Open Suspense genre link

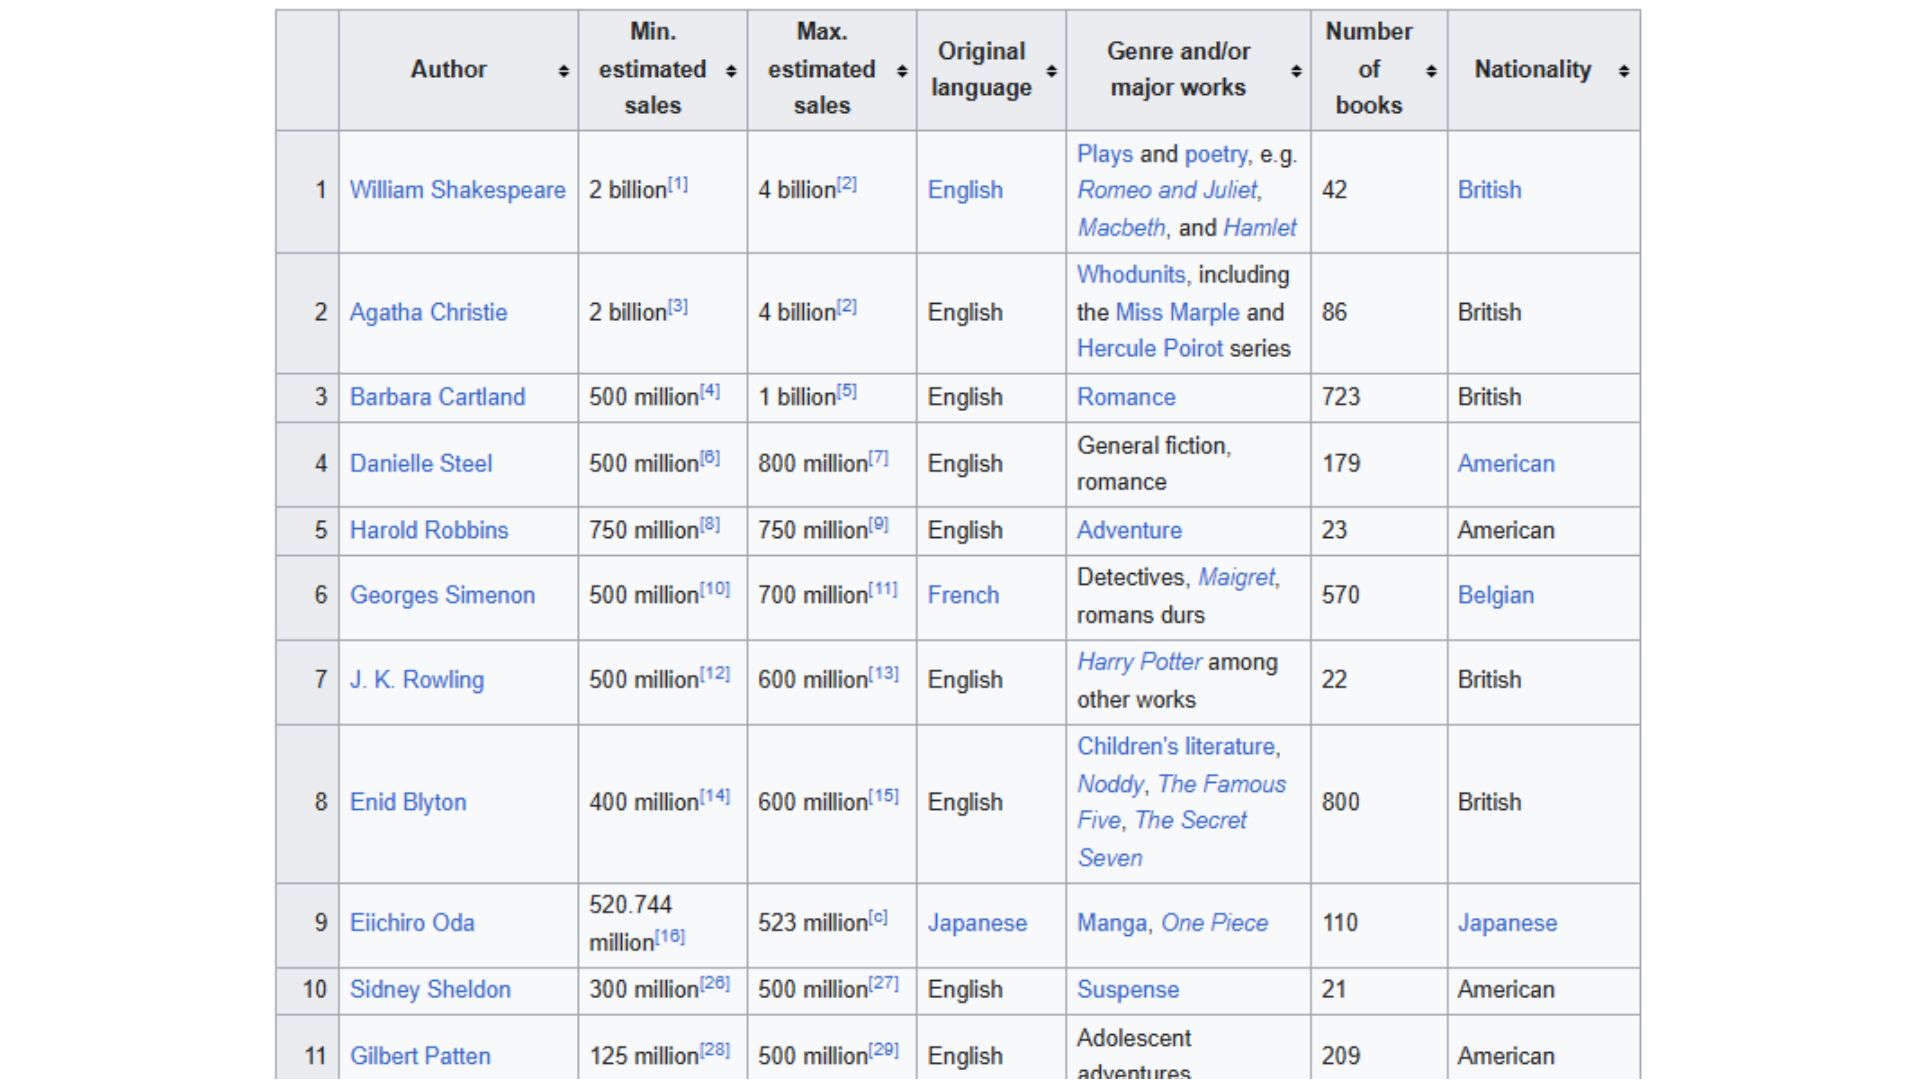click(x=1128, y=990)
